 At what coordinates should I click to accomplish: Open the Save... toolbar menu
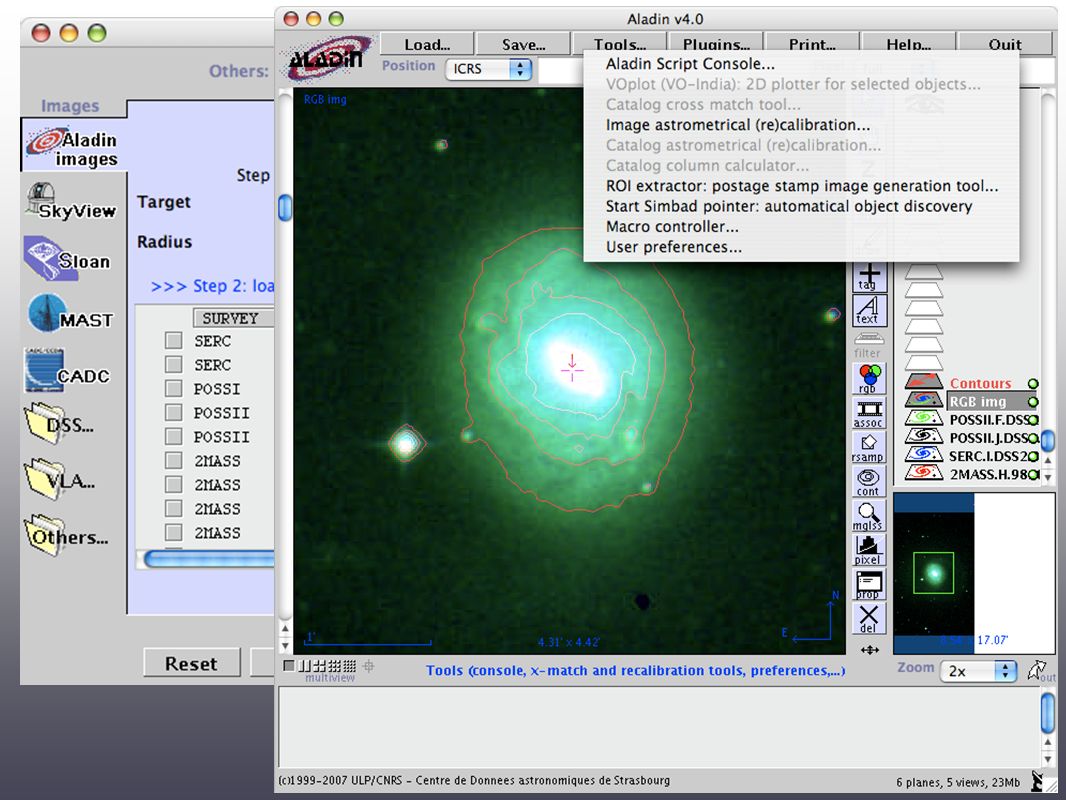[523, 44]
